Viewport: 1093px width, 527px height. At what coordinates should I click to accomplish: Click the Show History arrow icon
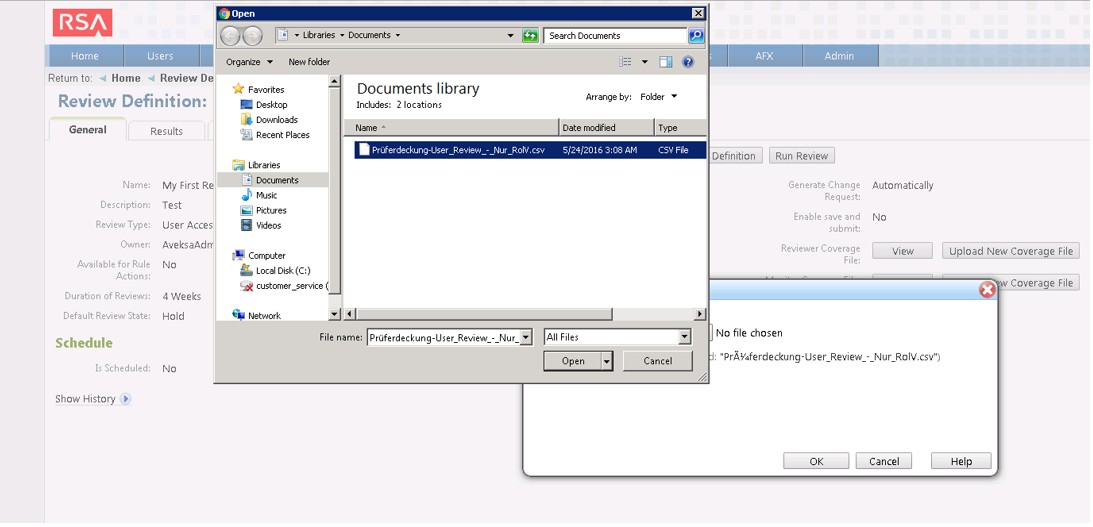[x=125, y=399]
